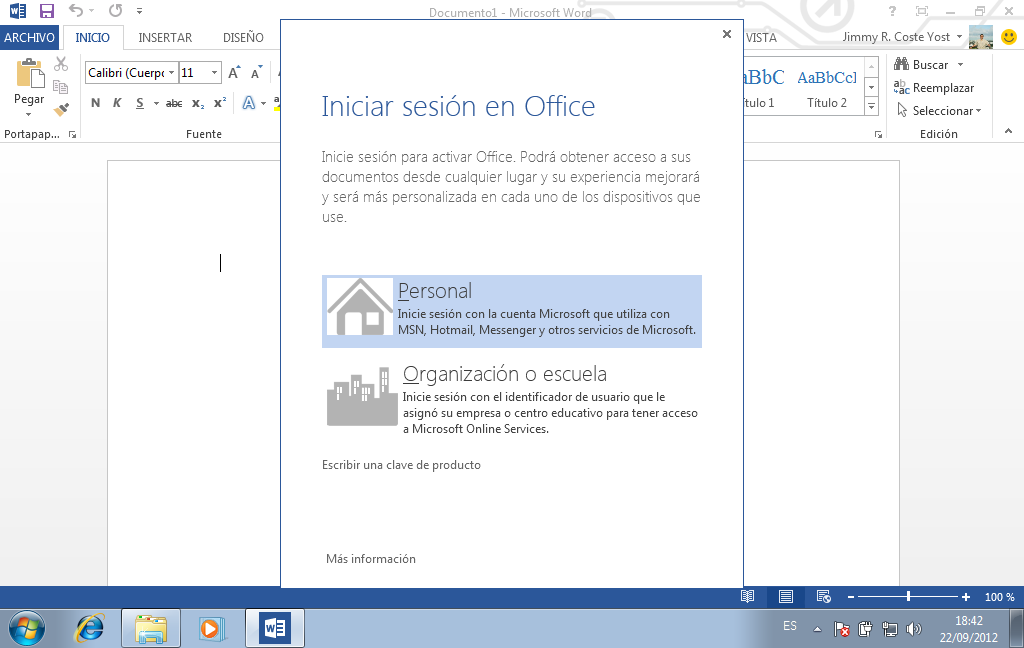Click the Cut scissors icon
1024x648 pixels.
[61, 63]
